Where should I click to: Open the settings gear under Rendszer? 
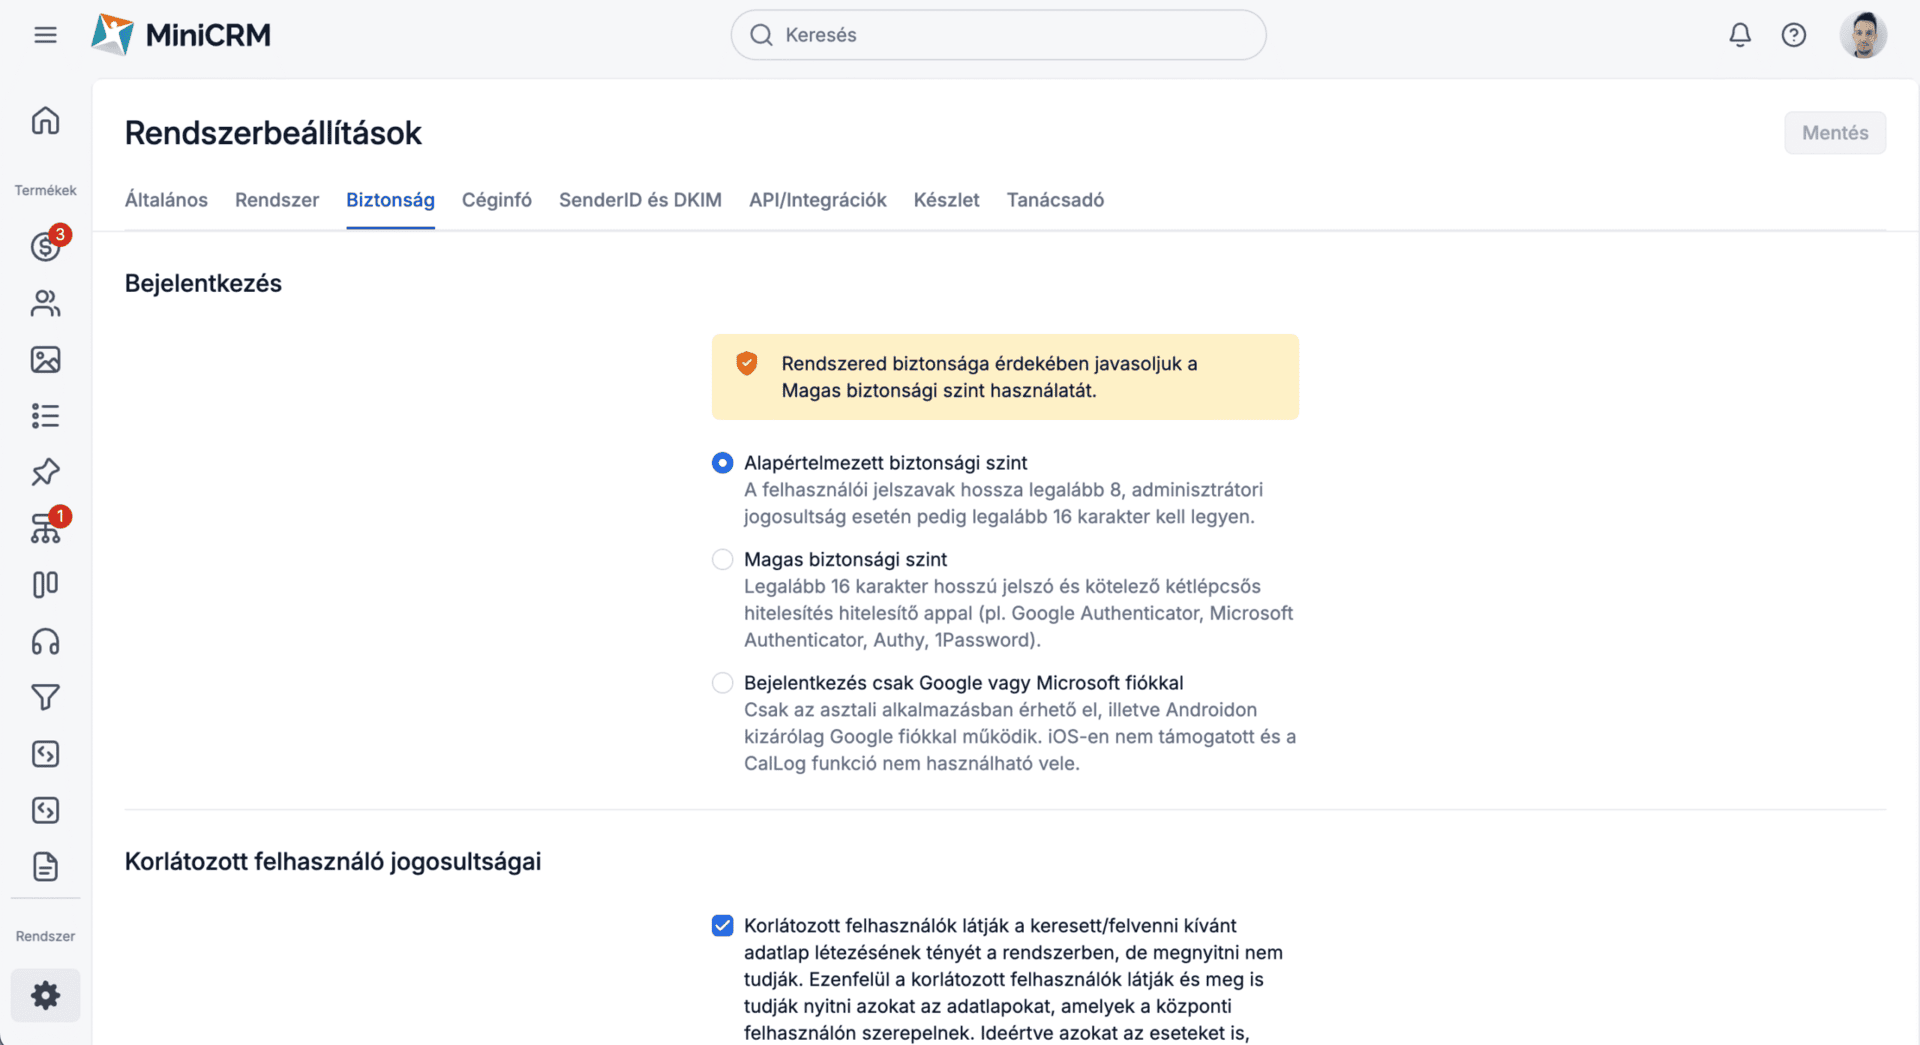(45, 995)
